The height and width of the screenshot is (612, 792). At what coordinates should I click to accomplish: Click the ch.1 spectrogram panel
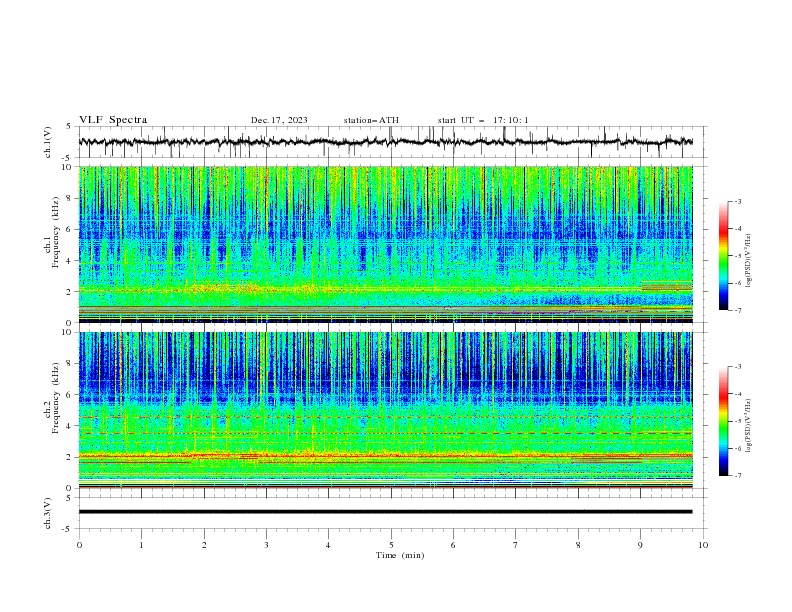[385, 244]
